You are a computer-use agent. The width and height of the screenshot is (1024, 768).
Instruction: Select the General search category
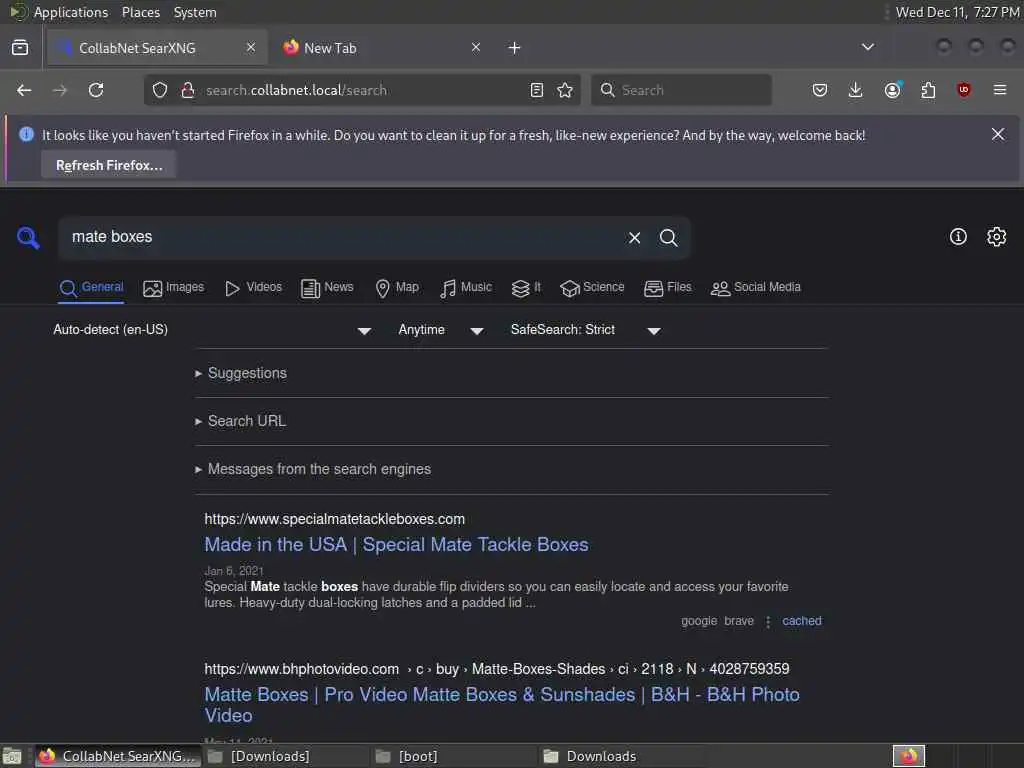[91, 287]
